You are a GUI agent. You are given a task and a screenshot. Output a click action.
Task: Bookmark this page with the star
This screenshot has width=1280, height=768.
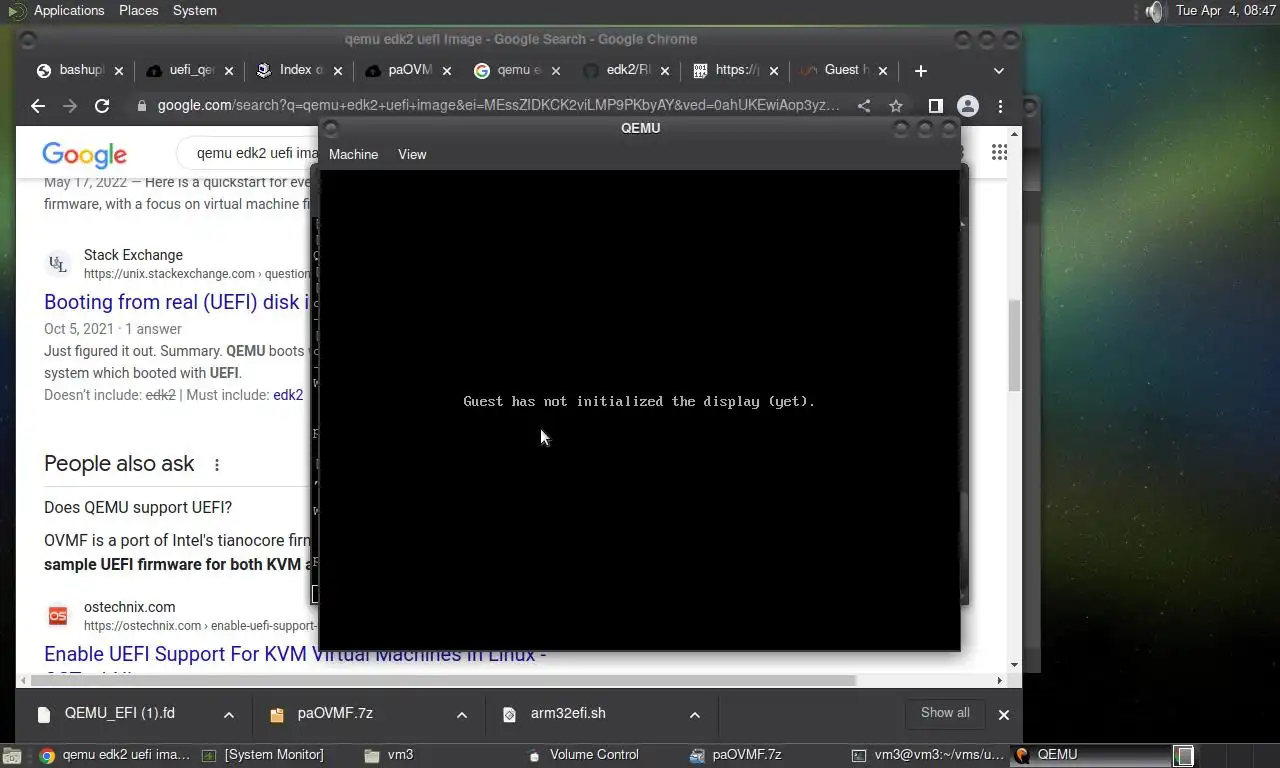pos(896,106)
